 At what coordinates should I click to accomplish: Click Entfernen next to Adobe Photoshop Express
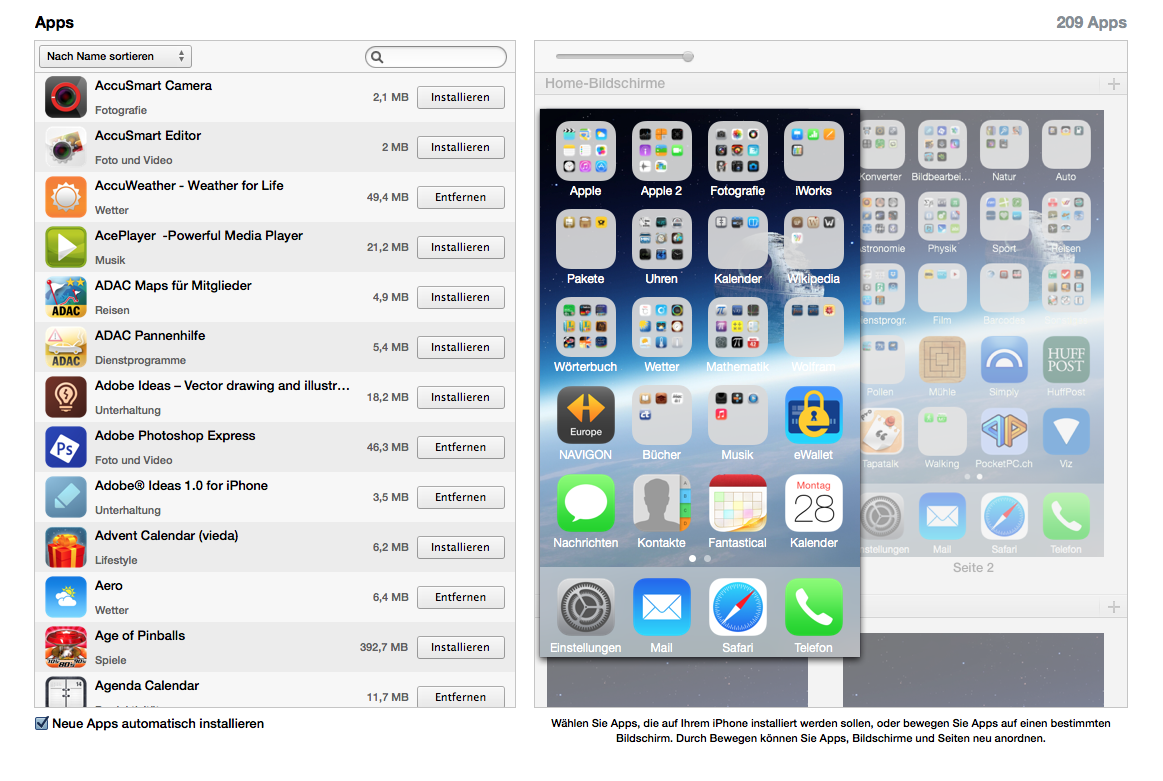[x=460, y=447]
